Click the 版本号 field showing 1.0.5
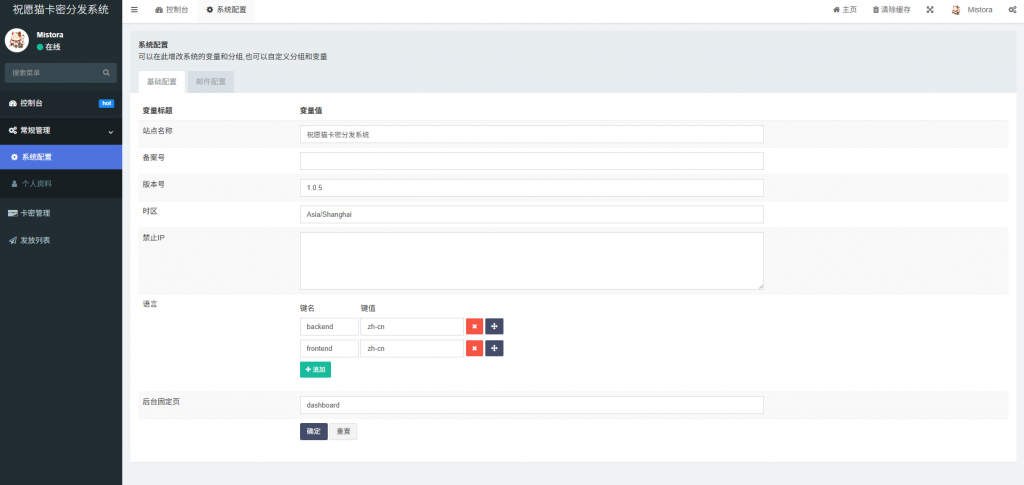 [x=532, y=187]
